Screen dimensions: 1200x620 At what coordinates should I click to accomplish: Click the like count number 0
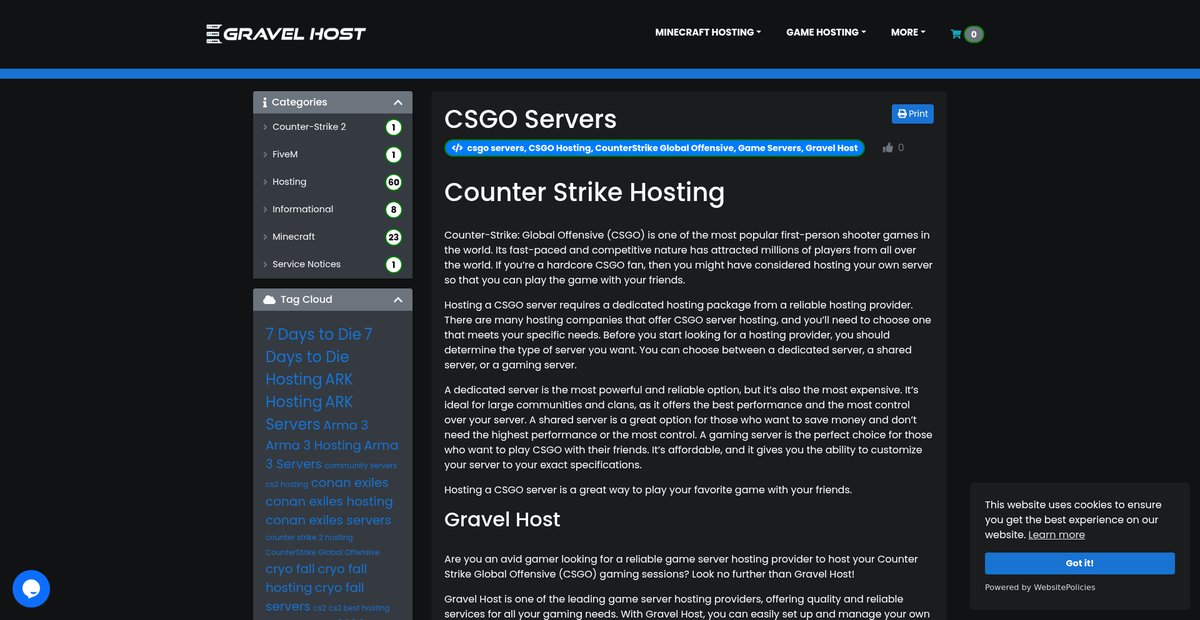[901, 148]
